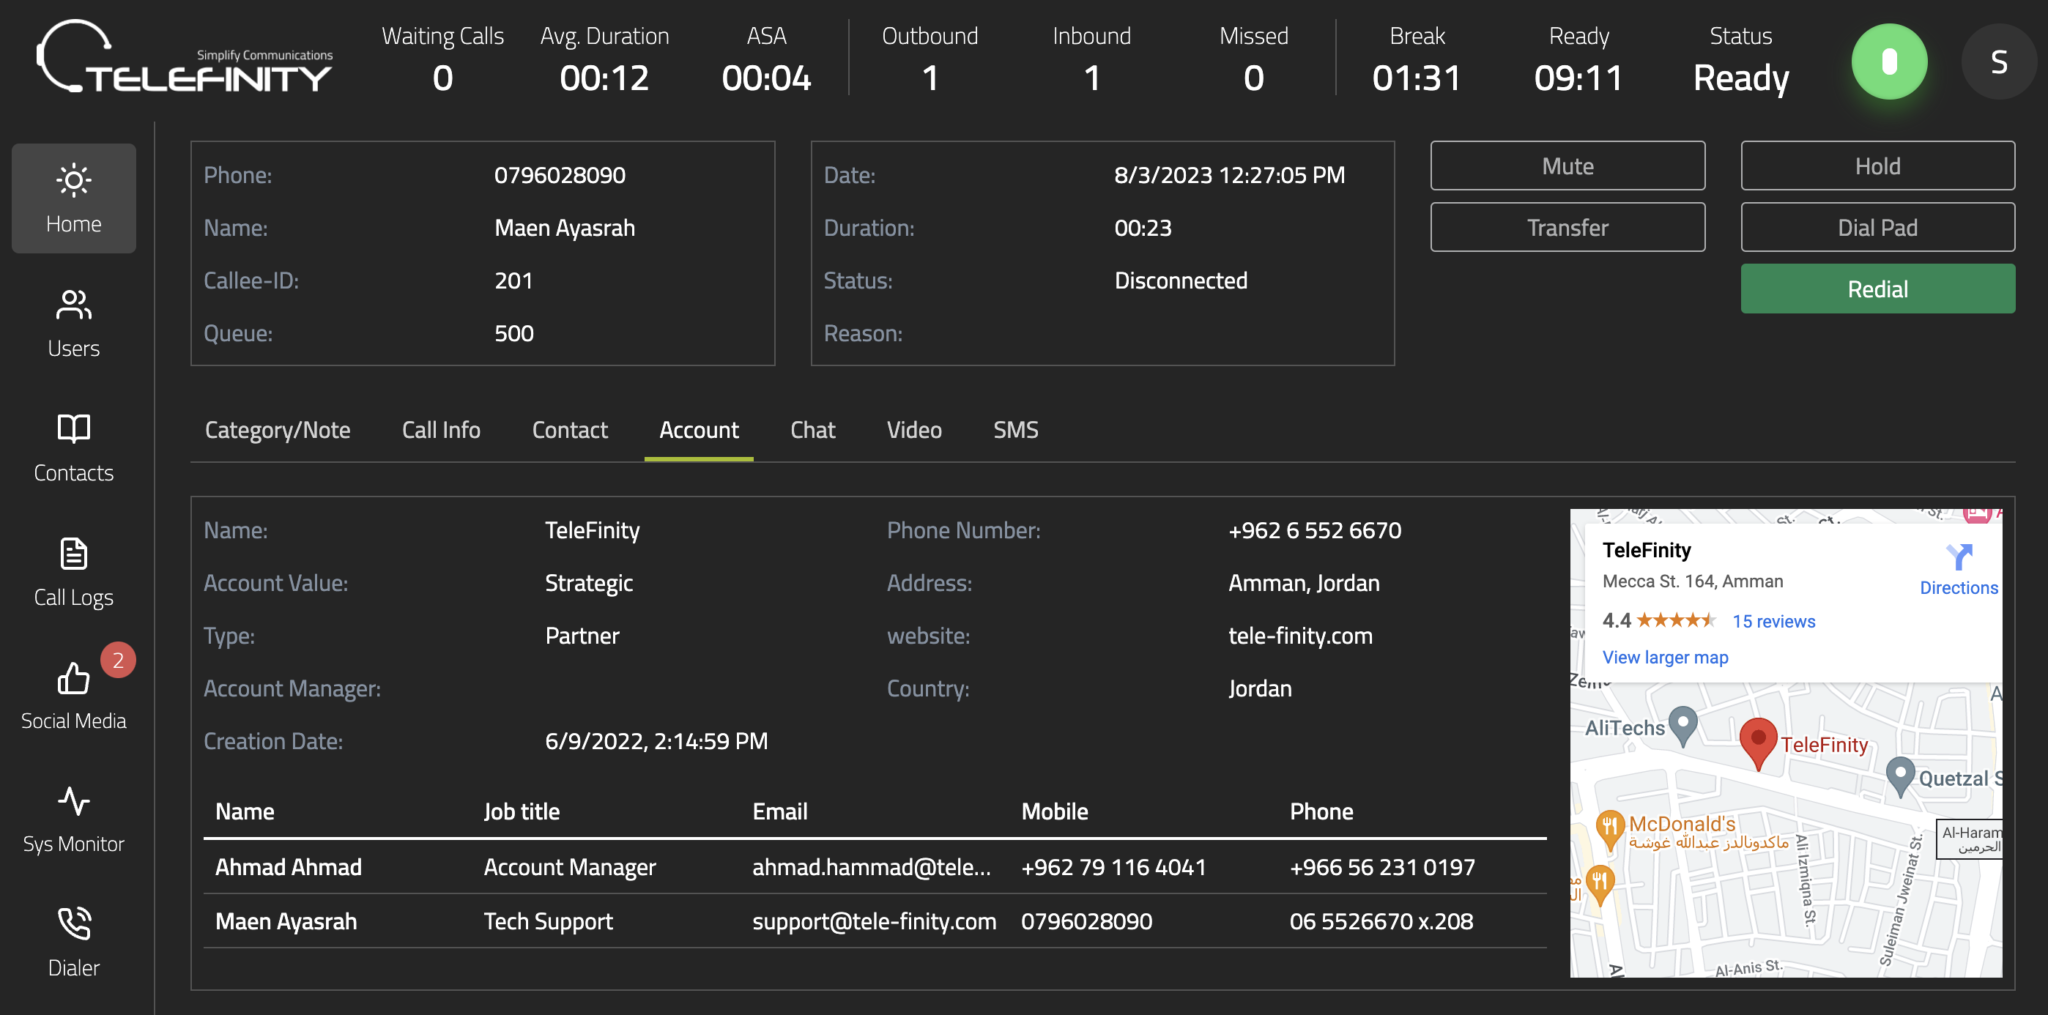
Task: Open Social Media thumbs-up icon
Action: coord(74,679)
